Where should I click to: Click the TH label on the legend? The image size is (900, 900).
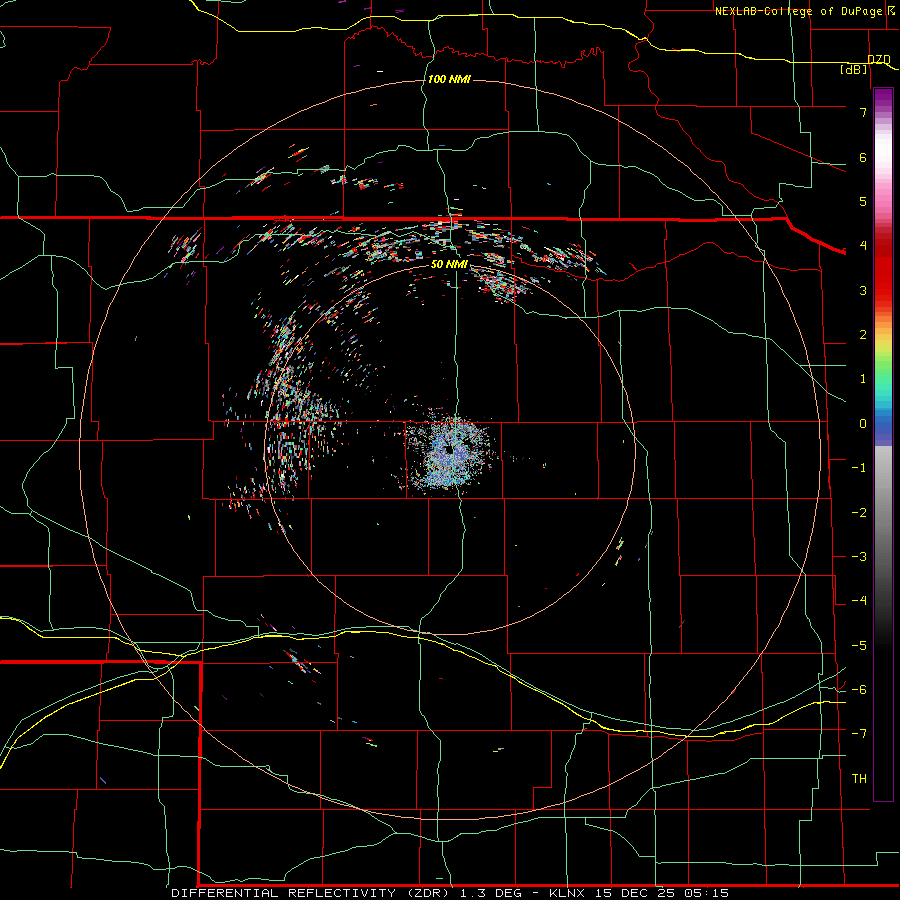point(859,779)
